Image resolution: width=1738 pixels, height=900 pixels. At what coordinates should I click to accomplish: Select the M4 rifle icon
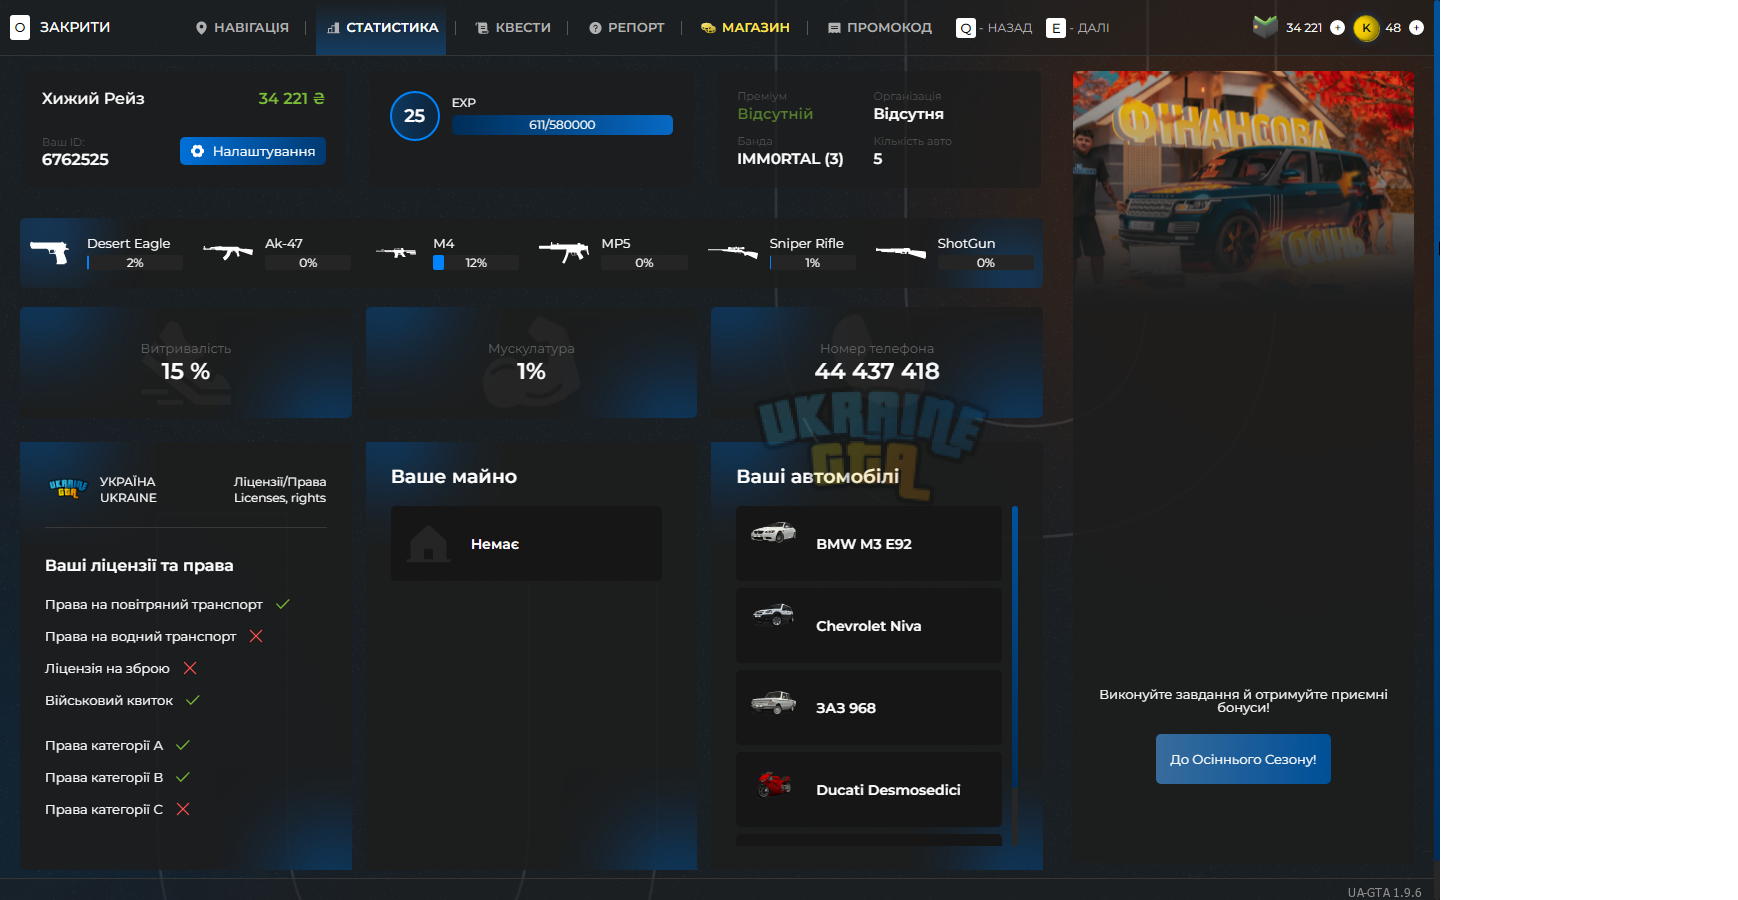tap(396, 252)
